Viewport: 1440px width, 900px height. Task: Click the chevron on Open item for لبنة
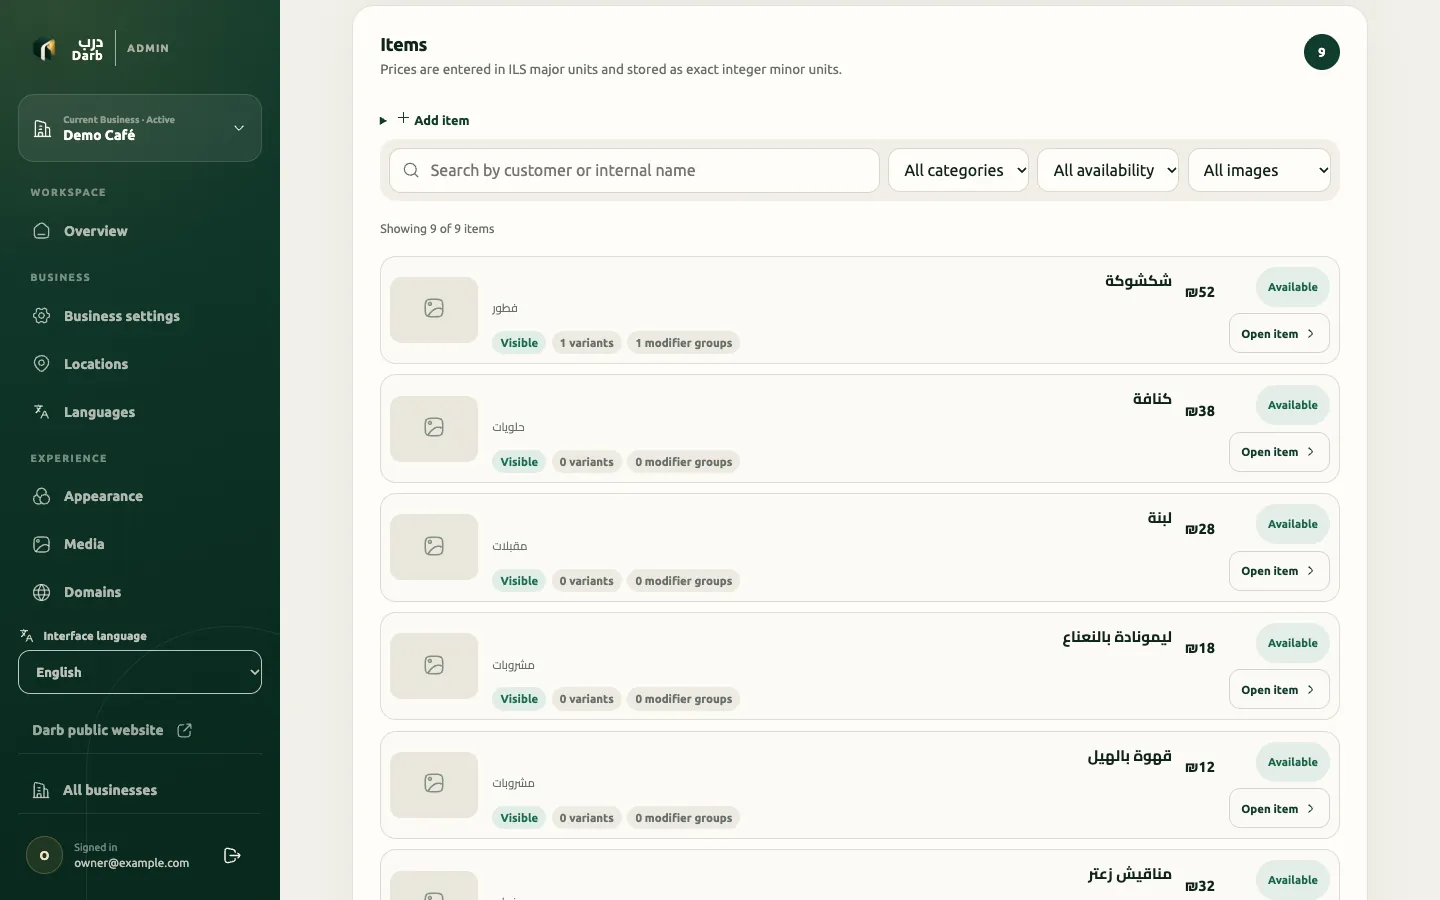click(x=1311, y=571)
